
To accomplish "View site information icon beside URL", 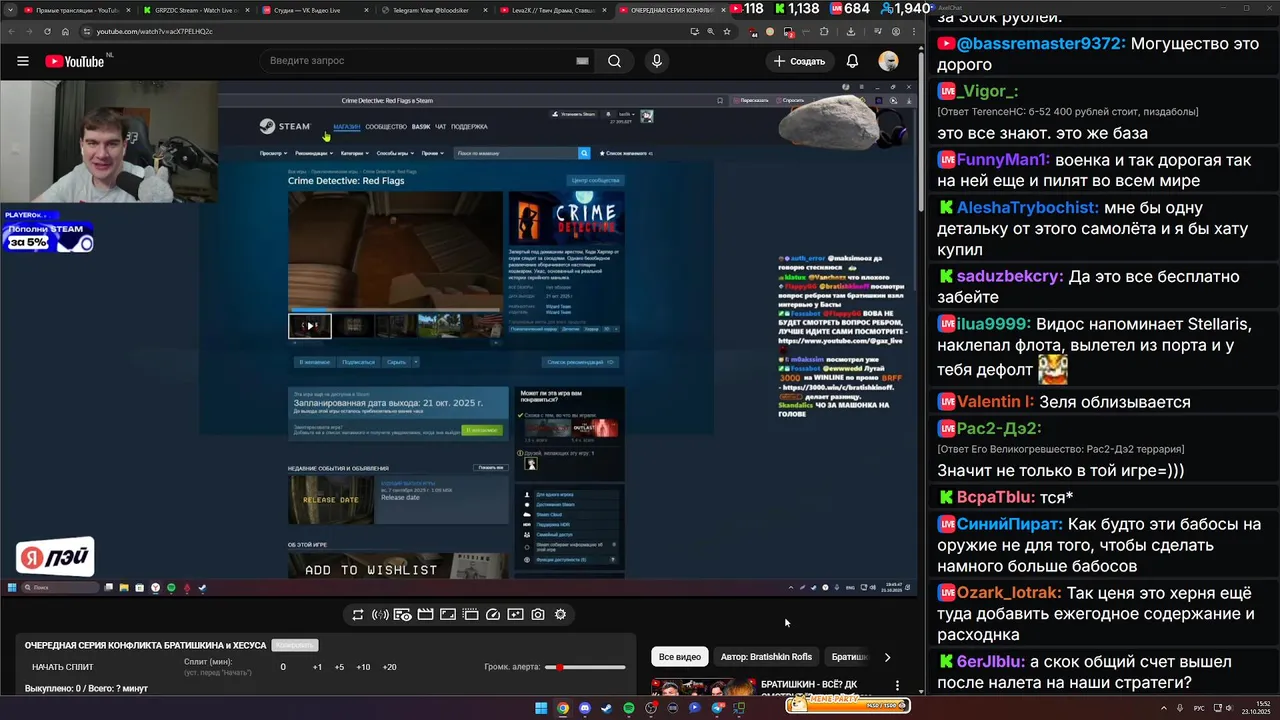I will (86, 31).
